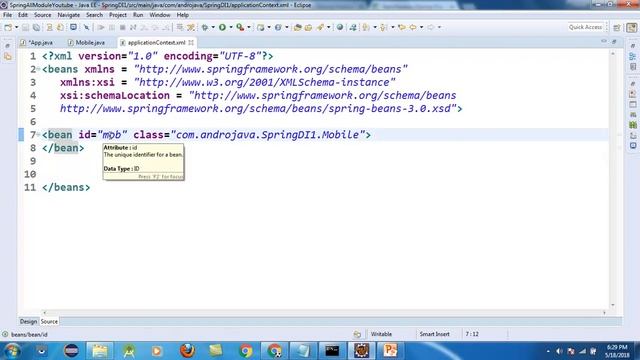The image size is (640, 360).
Task: Open the Run menu
Action: 138,15
